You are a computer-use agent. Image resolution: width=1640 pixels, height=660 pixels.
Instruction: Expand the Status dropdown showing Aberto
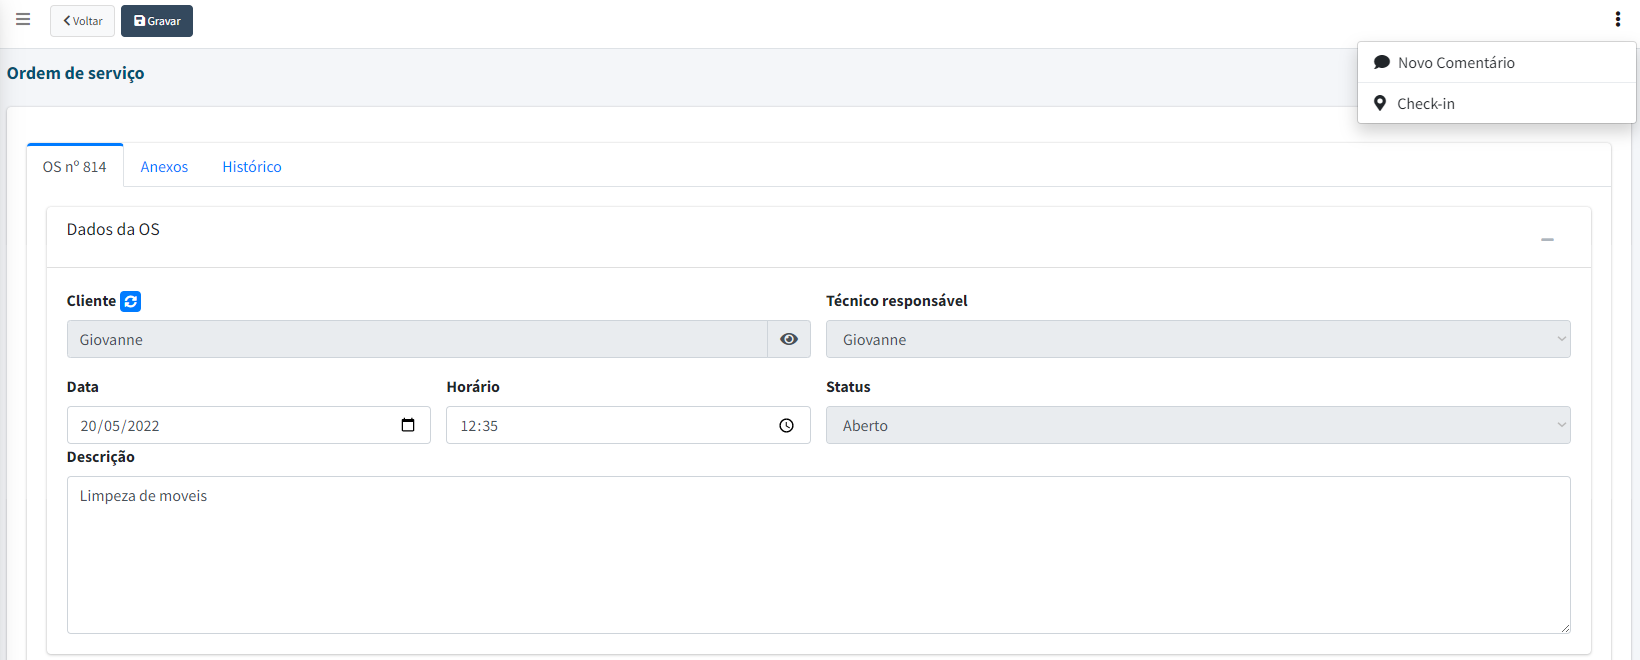click(x=1197, y=425)
